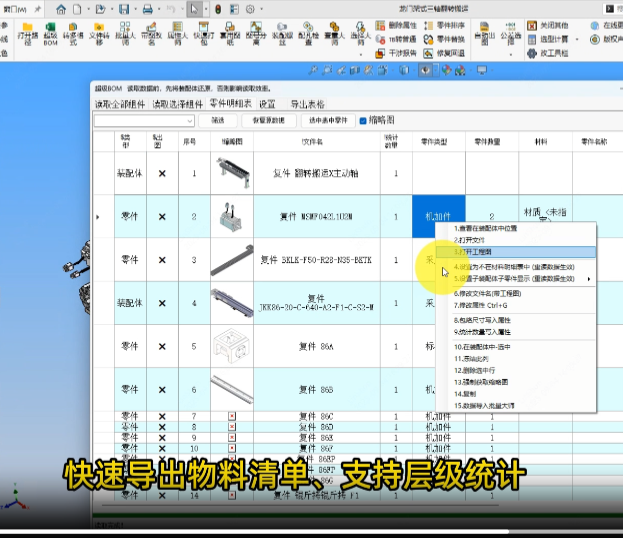This screenshot has width=623, height=538.
Task: Click the thumbnail of row 2 servo motor
Action: 230,219
